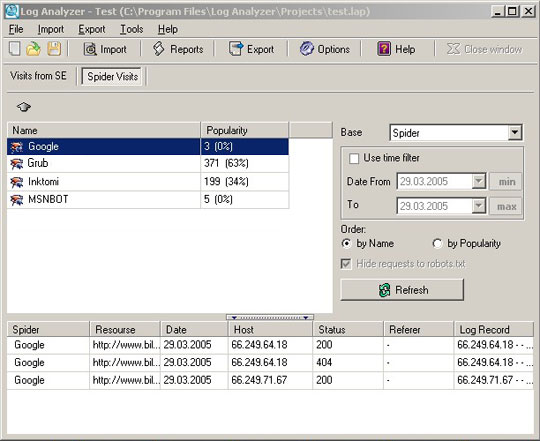540x441 pixels.
Task: Click the status cell showing 404
Action: (348, 363)
